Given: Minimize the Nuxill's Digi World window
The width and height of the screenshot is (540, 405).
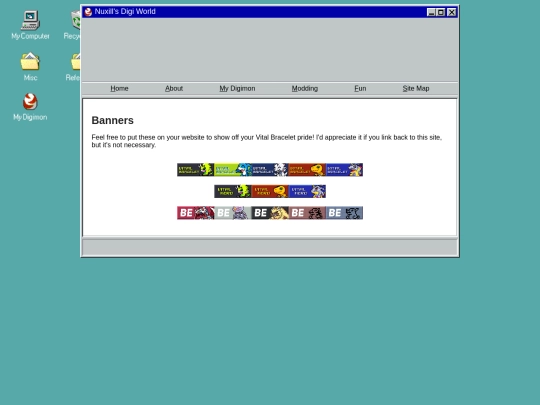Looking at the screenshot, I should 431,12.
